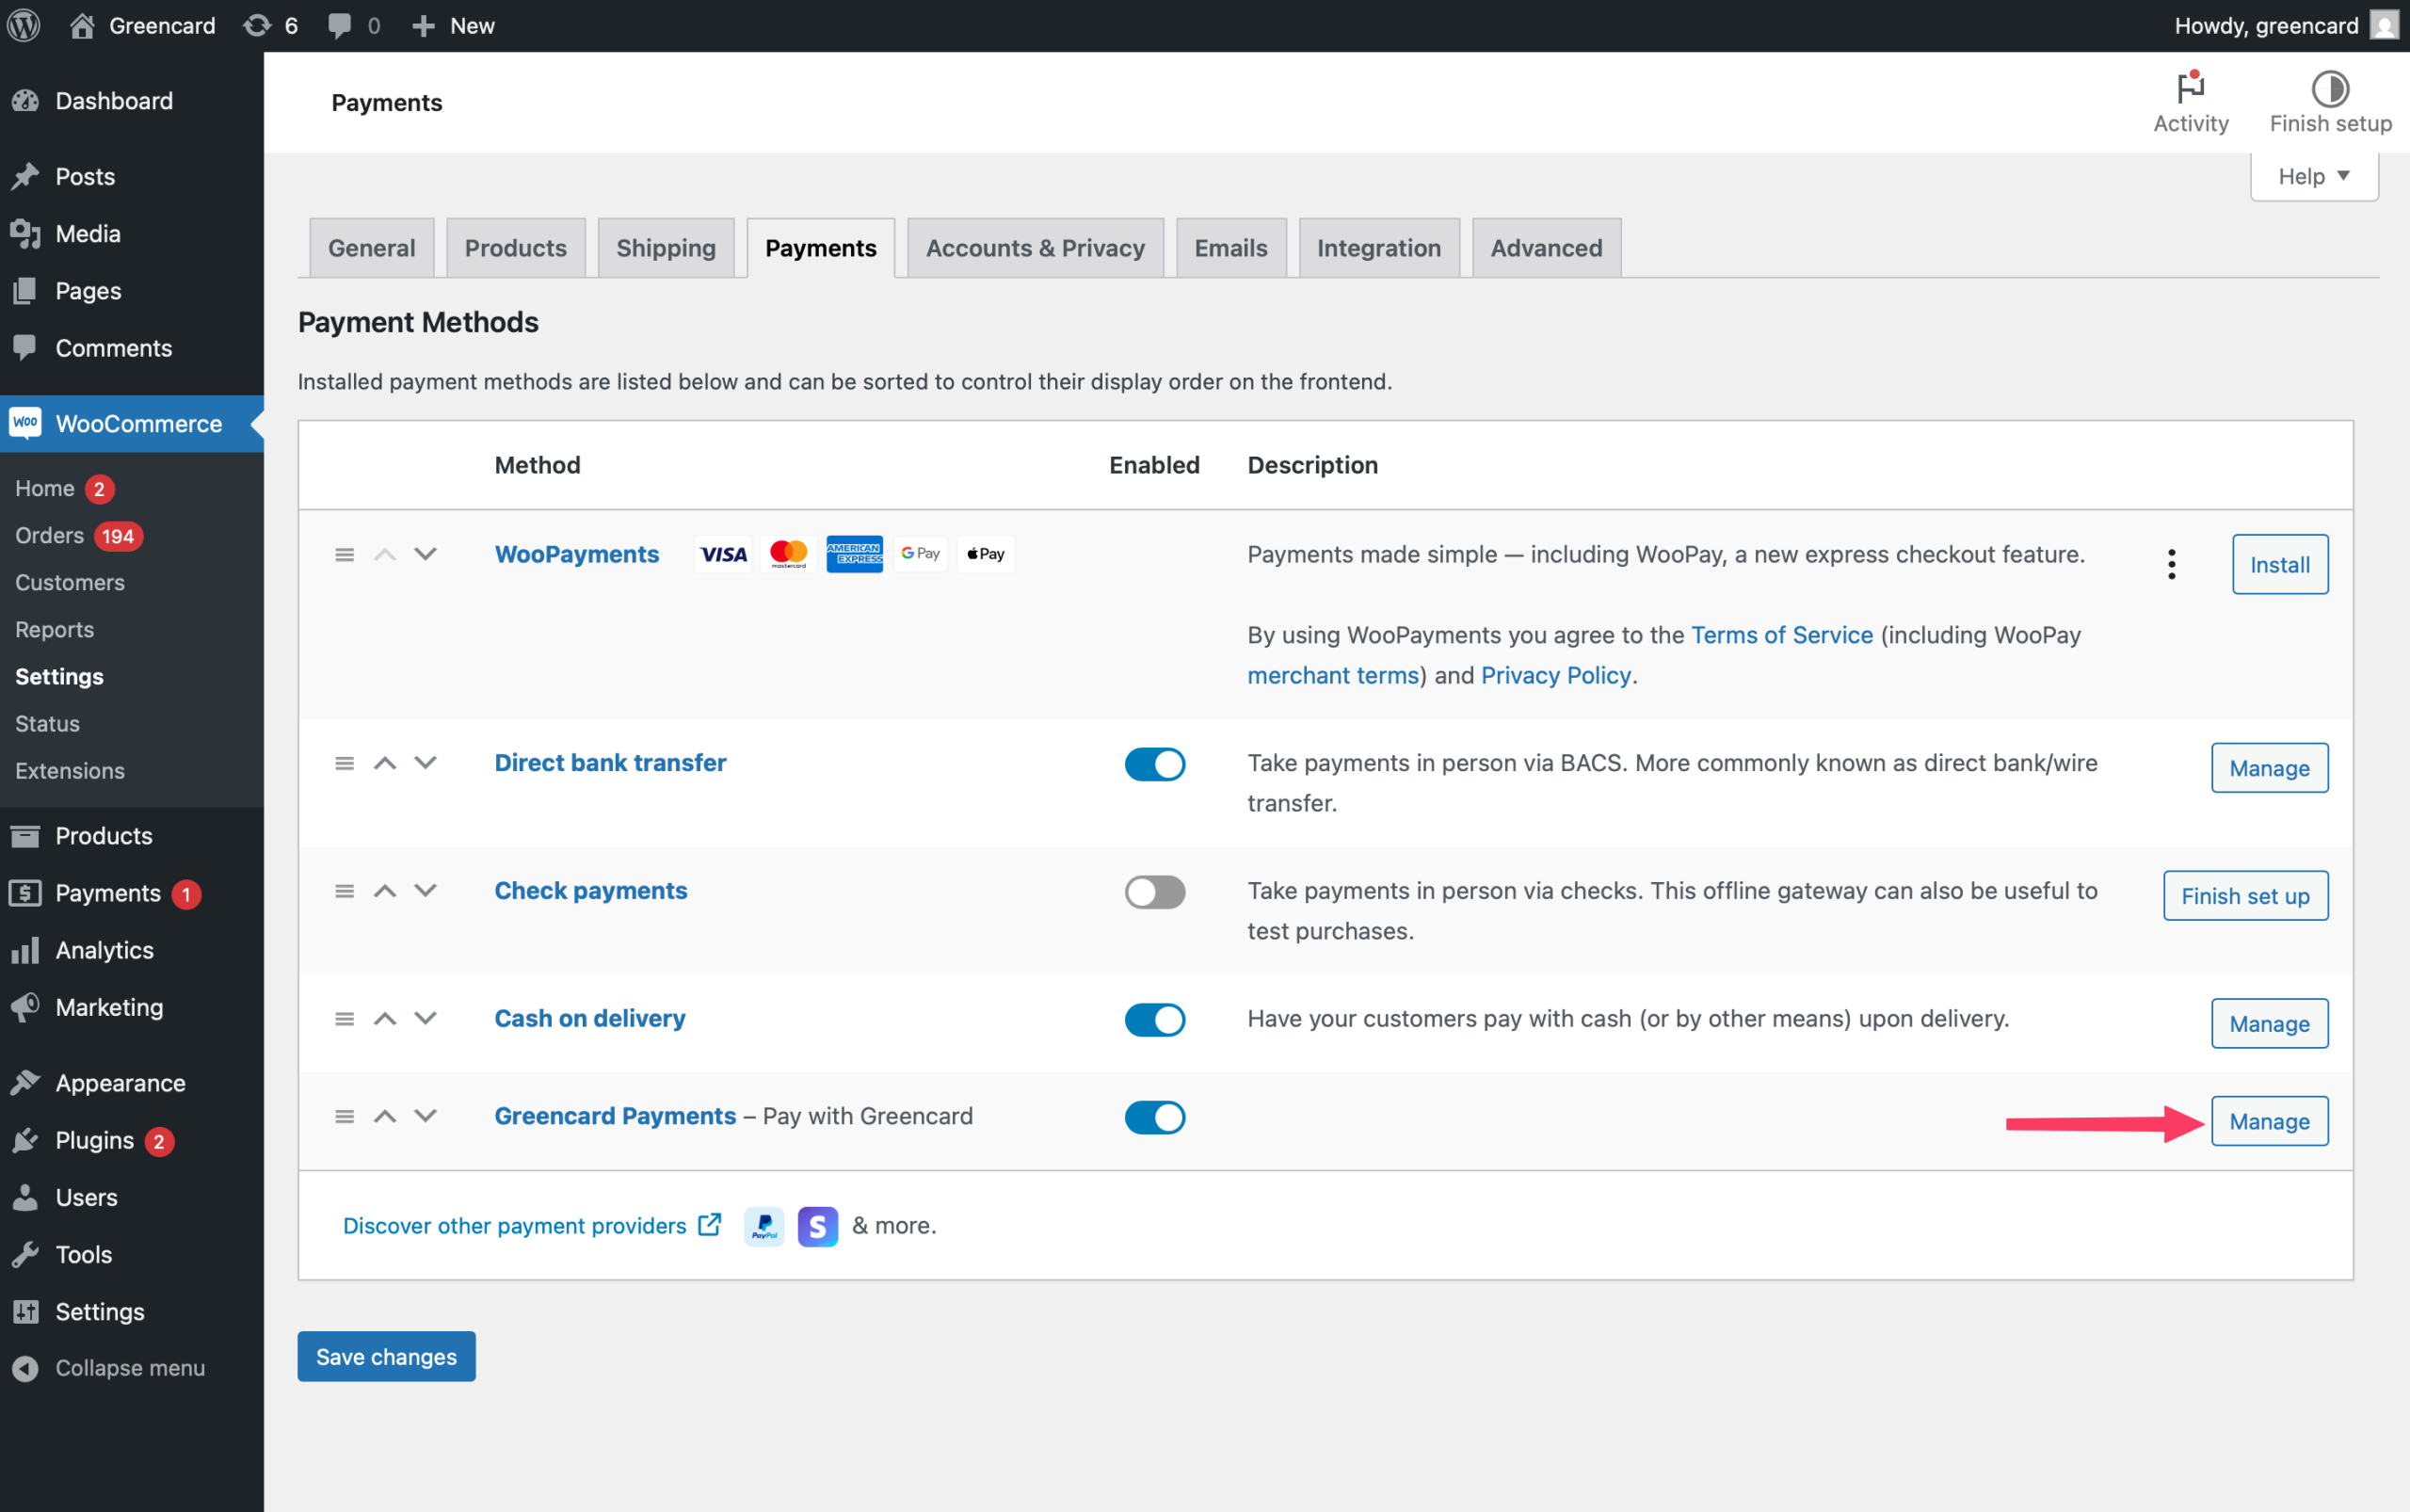Image resolution: width=2410 pixels, height=1512 pixels.
Task: Grab the Direct bank transfer drag handle
Action: (344, 763)
